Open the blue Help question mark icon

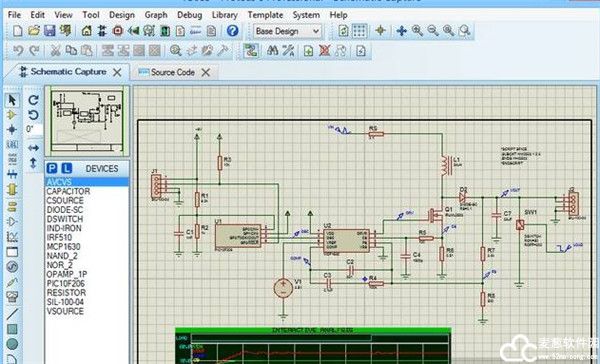(232, 31)
